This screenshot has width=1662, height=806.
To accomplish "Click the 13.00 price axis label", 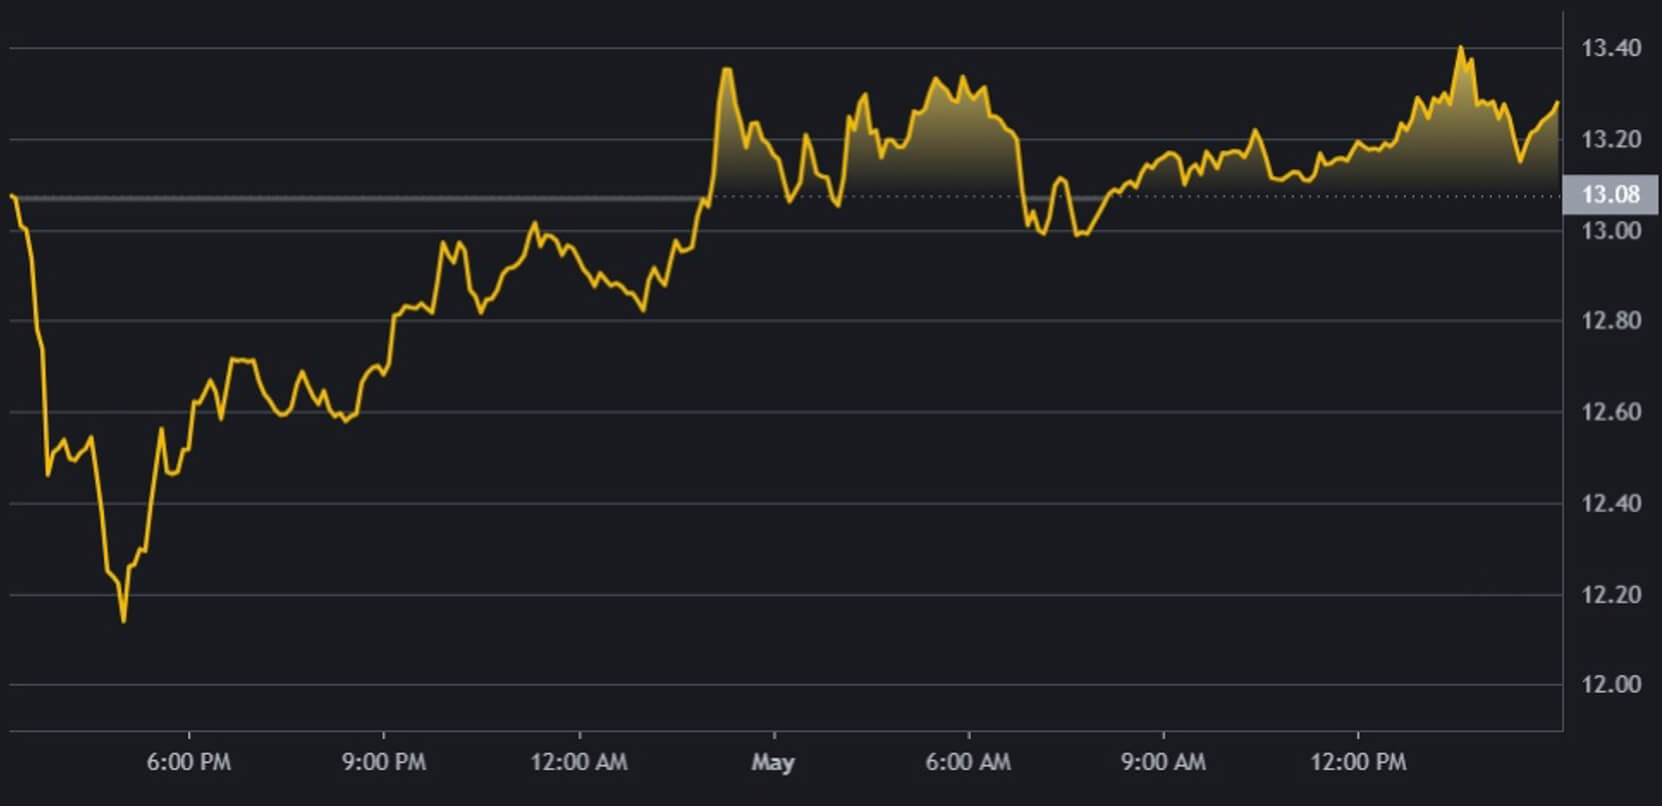I will coord(1610,231).
